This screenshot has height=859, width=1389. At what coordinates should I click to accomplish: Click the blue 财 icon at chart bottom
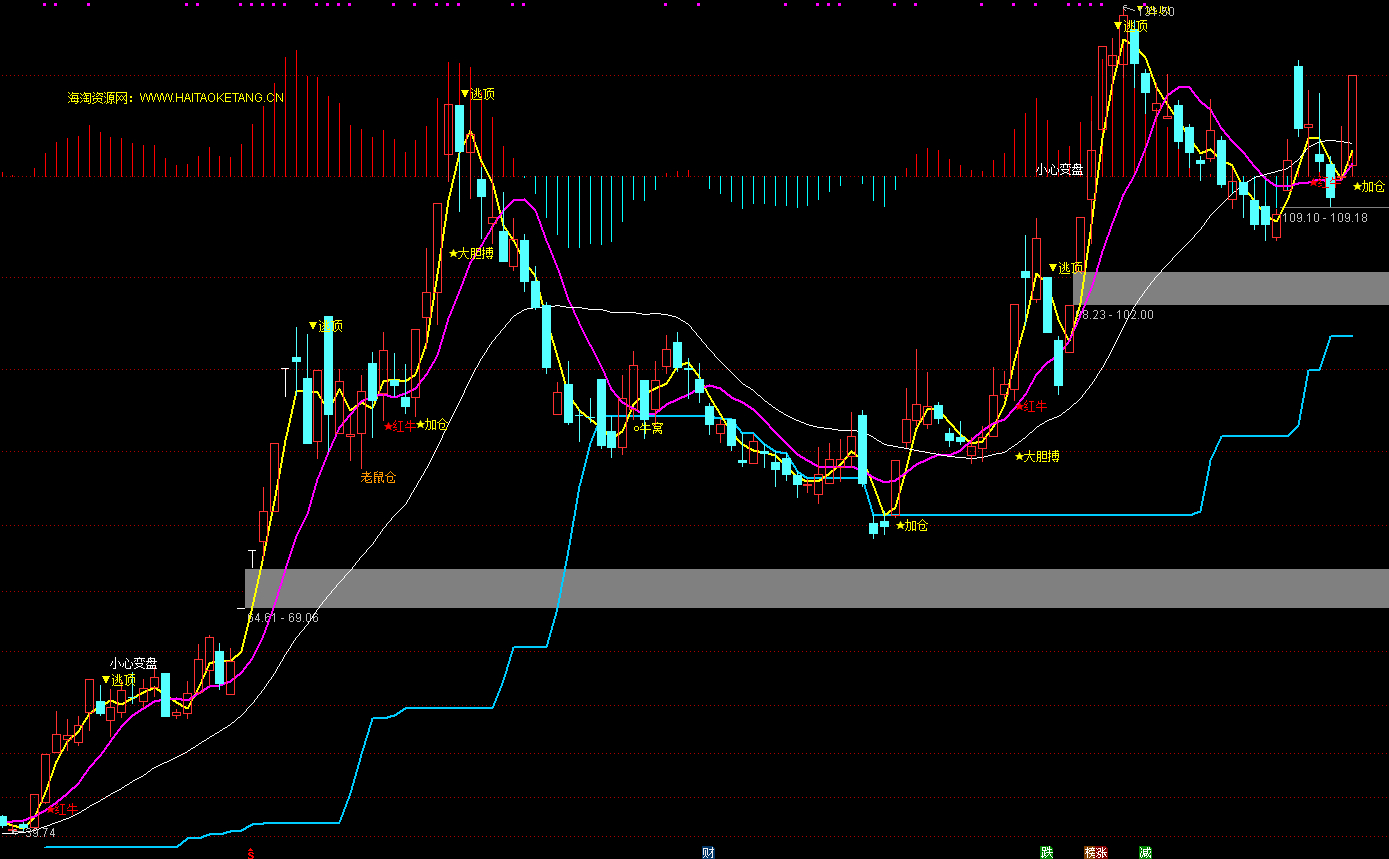pos(708,853)
